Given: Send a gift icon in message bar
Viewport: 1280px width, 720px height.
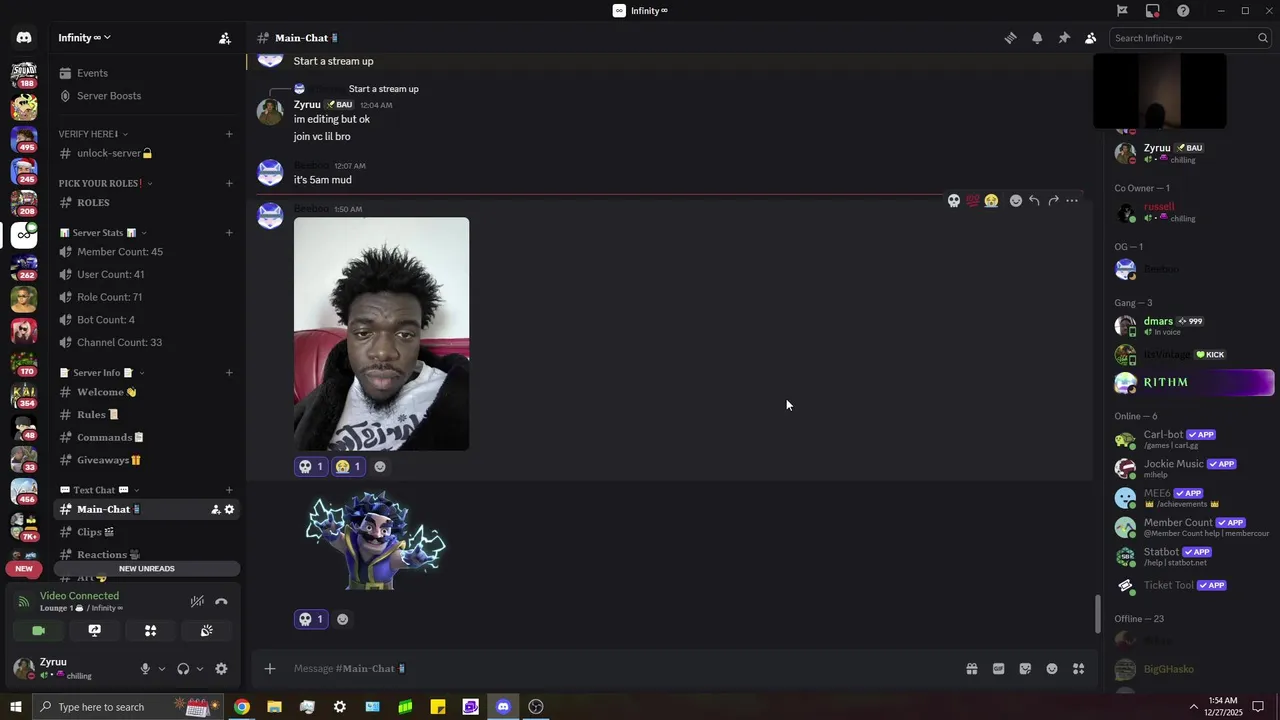Looking at the screenshot, I should (971, 669).
